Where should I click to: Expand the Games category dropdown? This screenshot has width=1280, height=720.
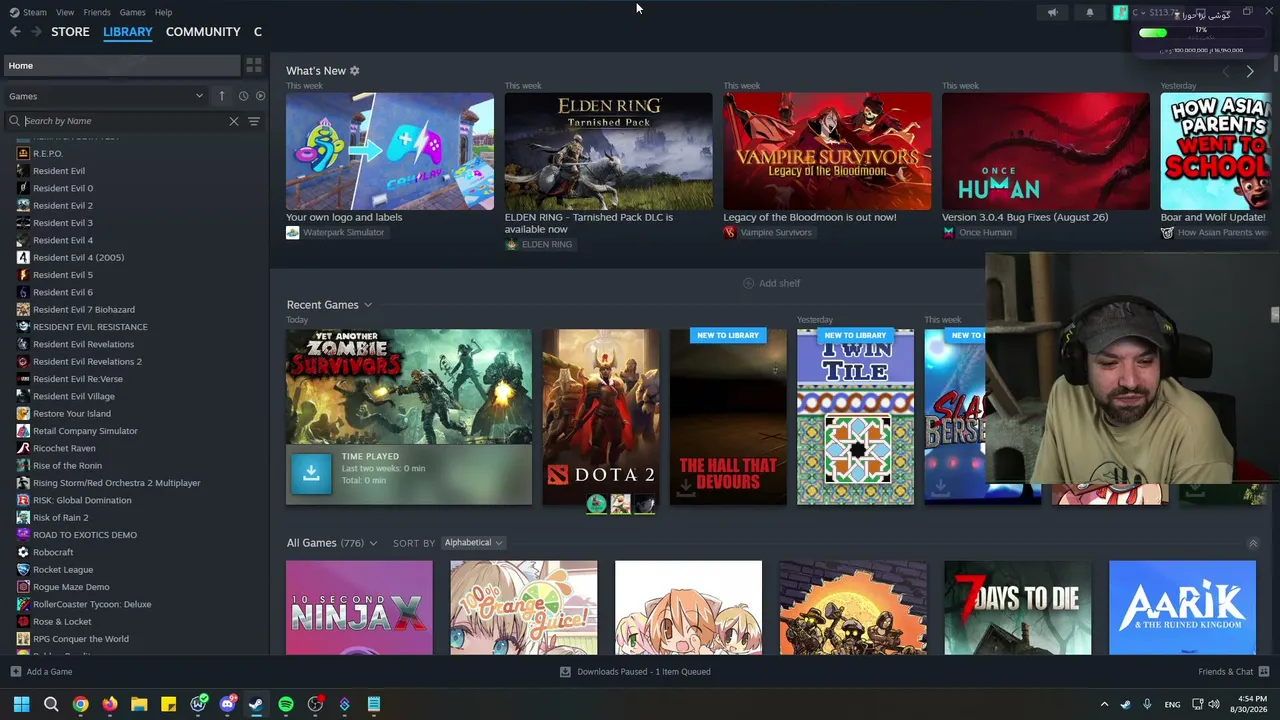(x=106, y=96)
